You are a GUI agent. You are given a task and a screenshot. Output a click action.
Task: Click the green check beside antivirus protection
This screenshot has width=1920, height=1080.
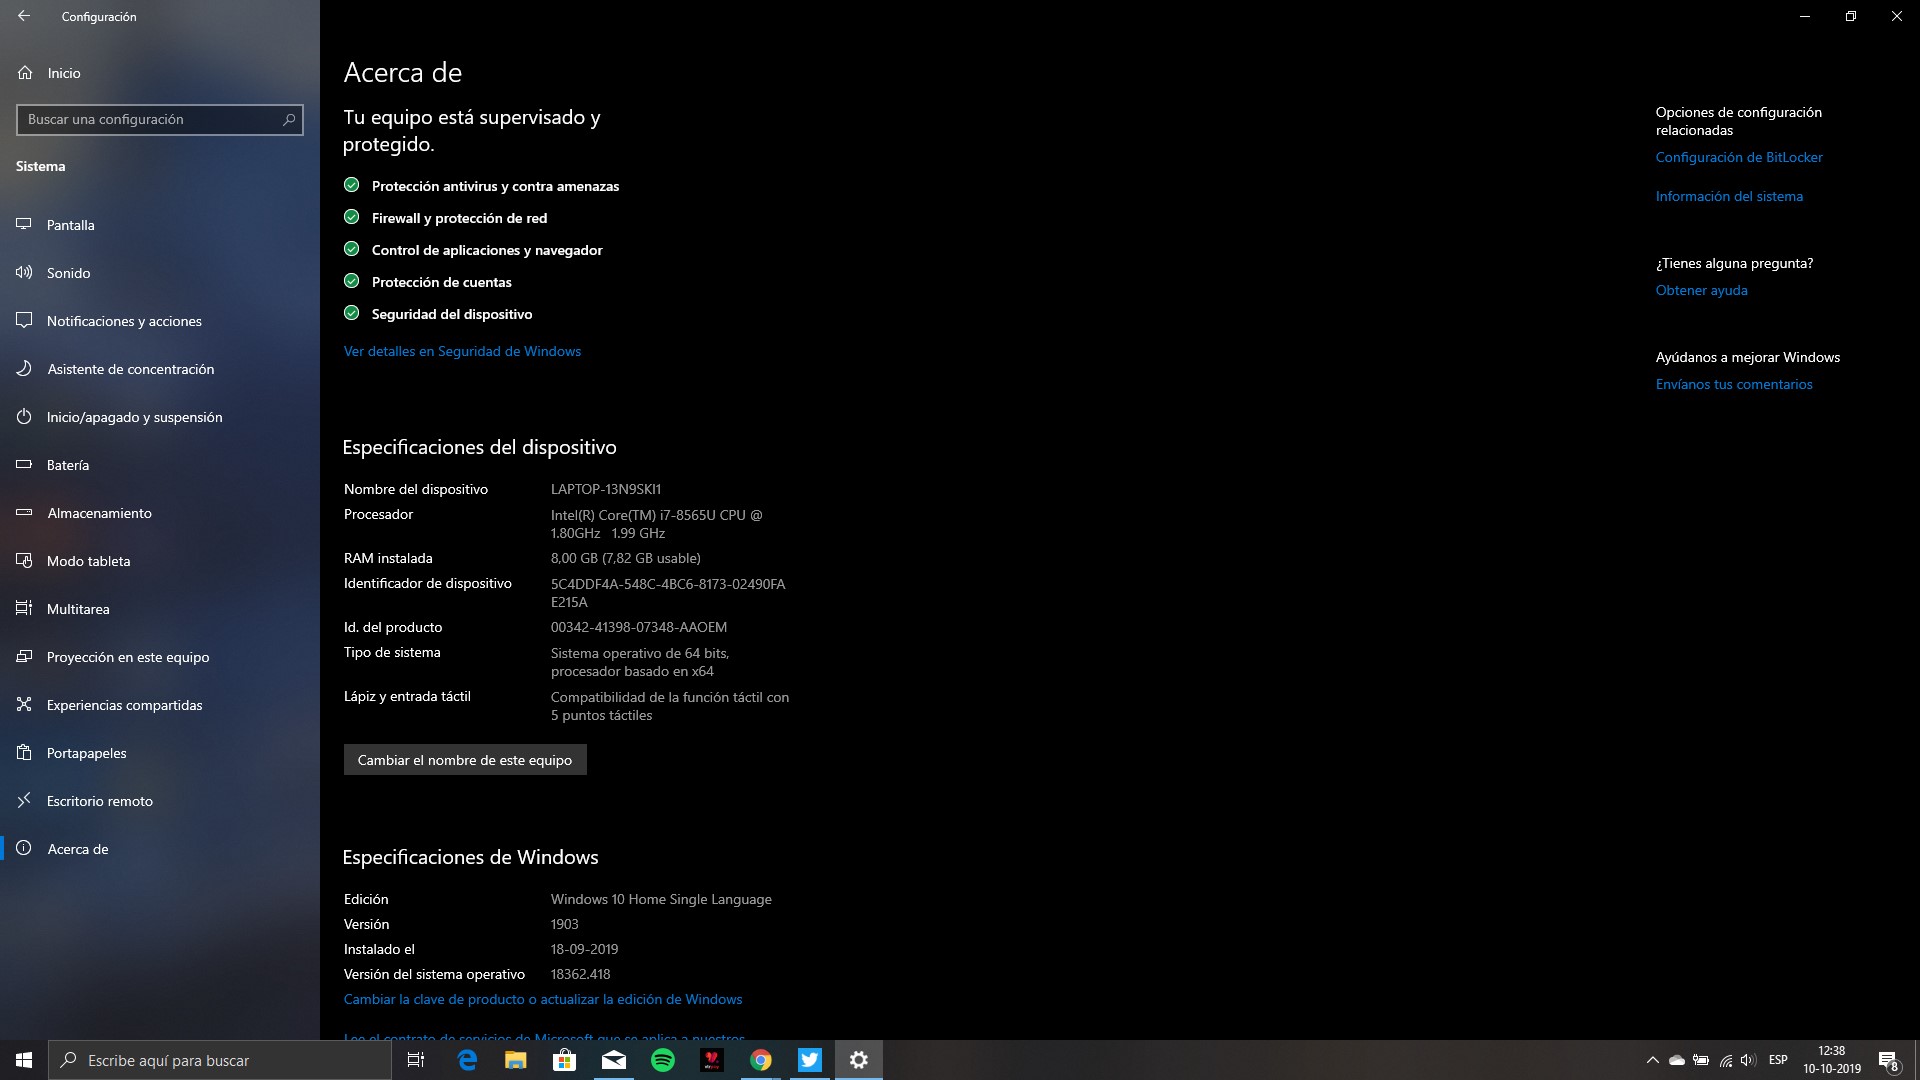click(351, 185)
